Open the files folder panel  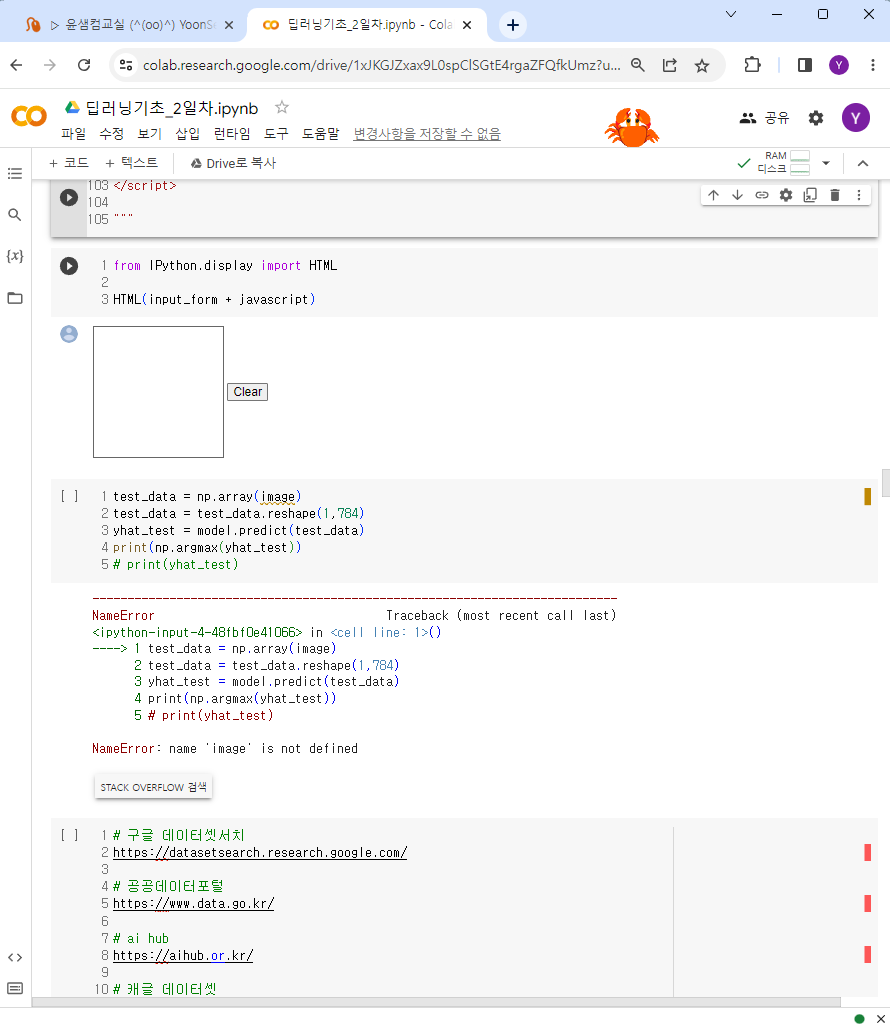click(15, 298)
